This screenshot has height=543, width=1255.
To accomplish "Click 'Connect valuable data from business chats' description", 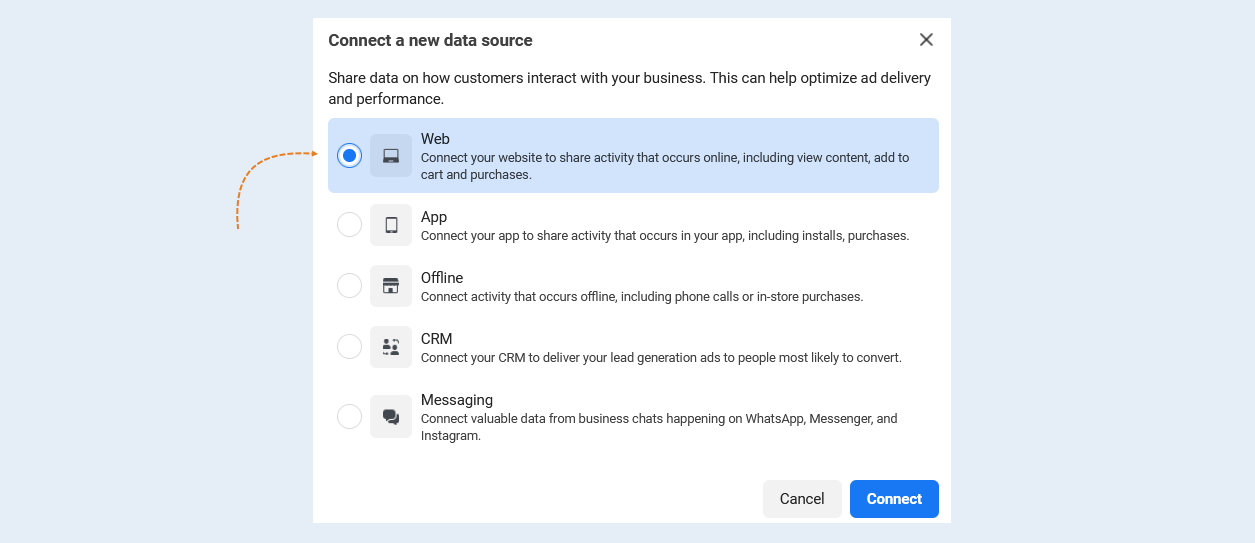I will (x=659, y=427).
